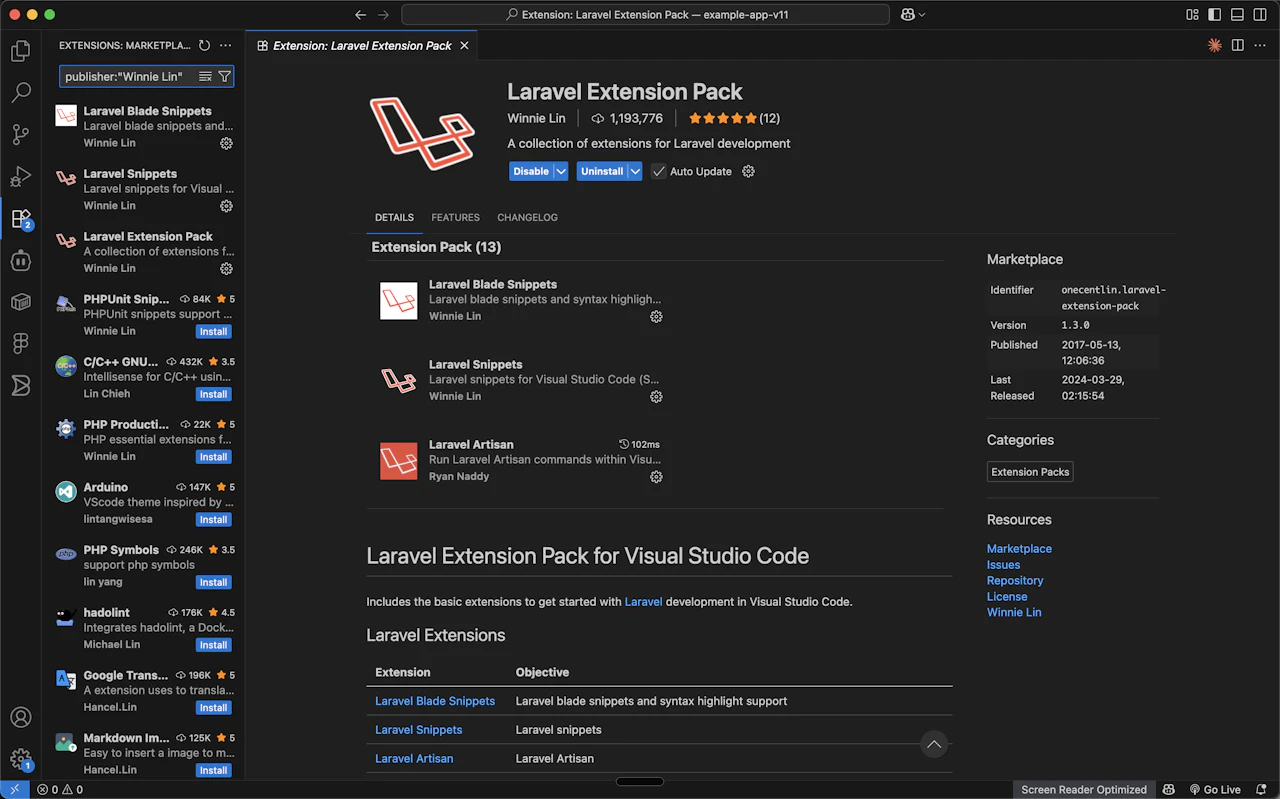The image size is (1280, 799).
Task: Open Laravel Artisan link in table
Action: [414, 759]
